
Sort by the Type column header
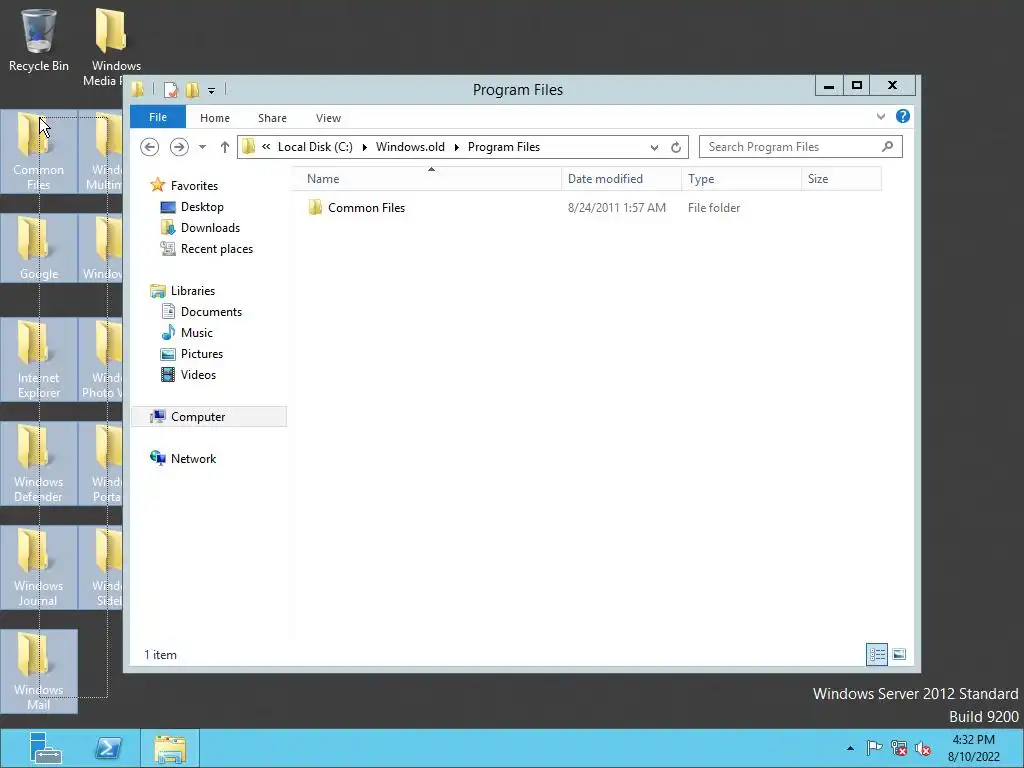[741, 179]
